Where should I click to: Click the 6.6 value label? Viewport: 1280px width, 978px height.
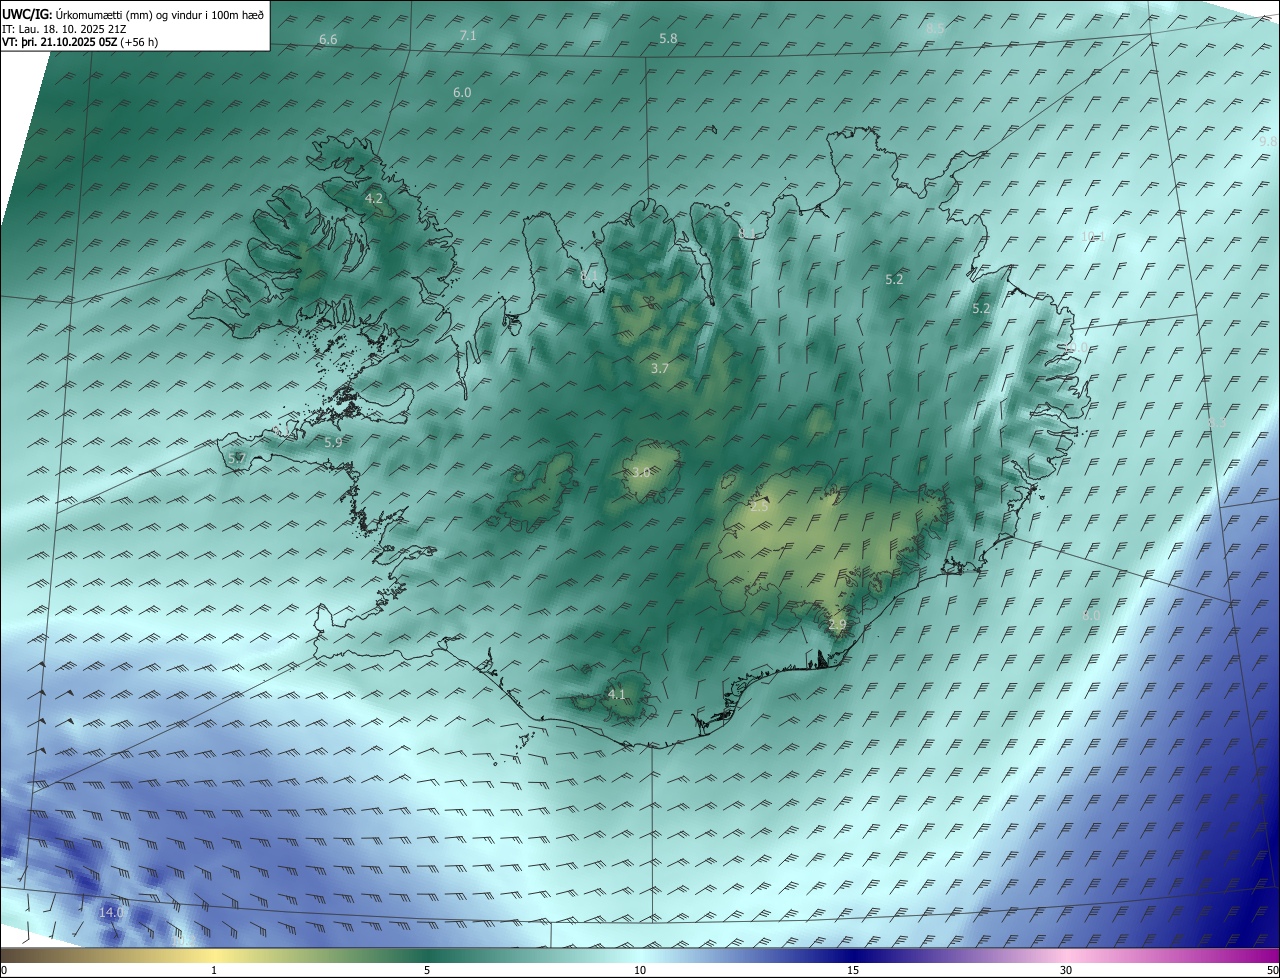click(x=328, y=39)
